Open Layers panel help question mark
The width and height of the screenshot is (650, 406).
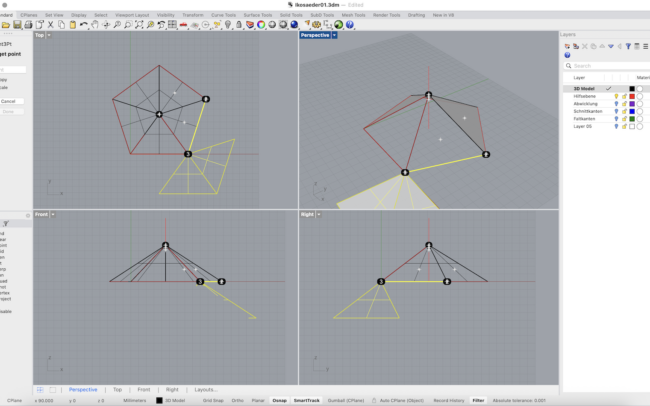[x=567, y=55]
